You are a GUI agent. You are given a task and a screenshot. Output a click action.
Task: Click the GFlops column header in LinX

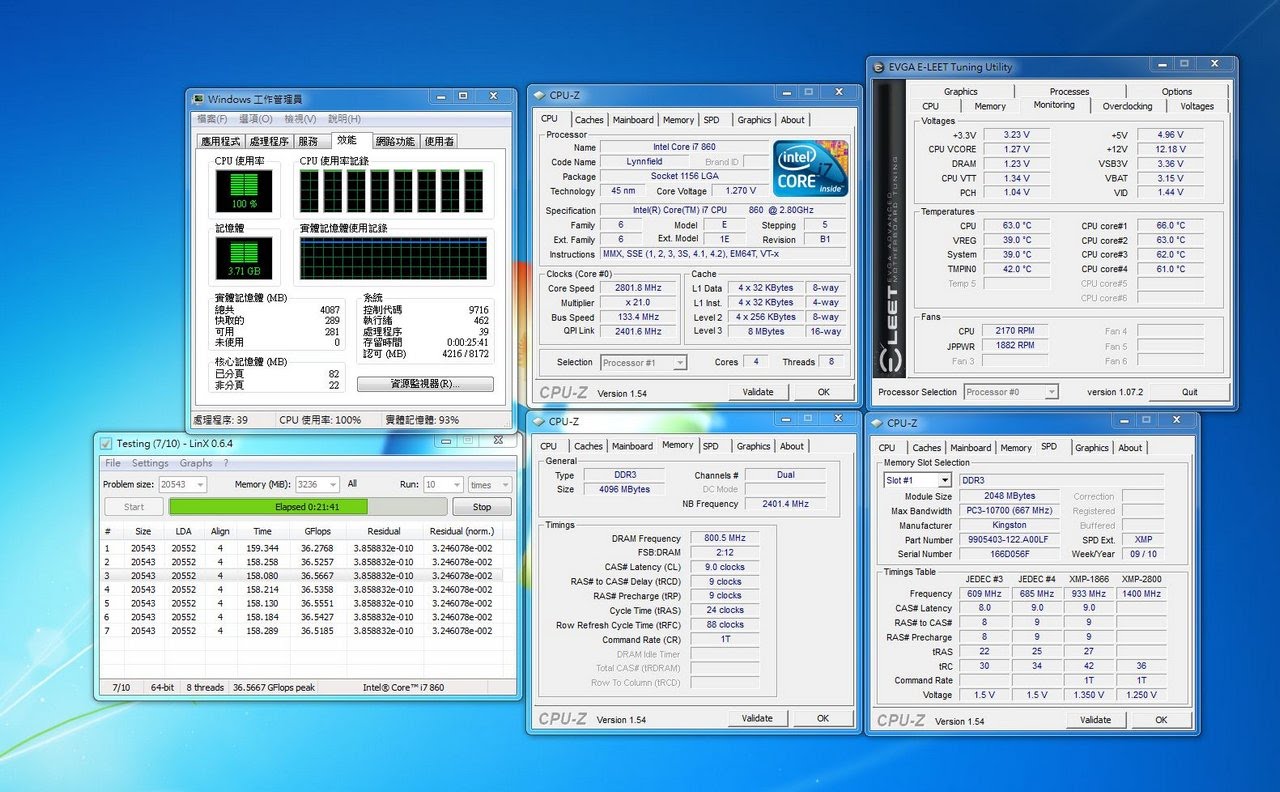(316, 531)
